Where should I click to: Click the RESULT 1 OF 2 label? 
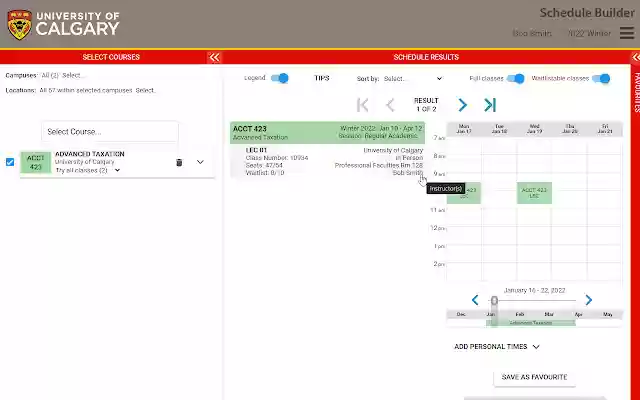tap(426, 105)
